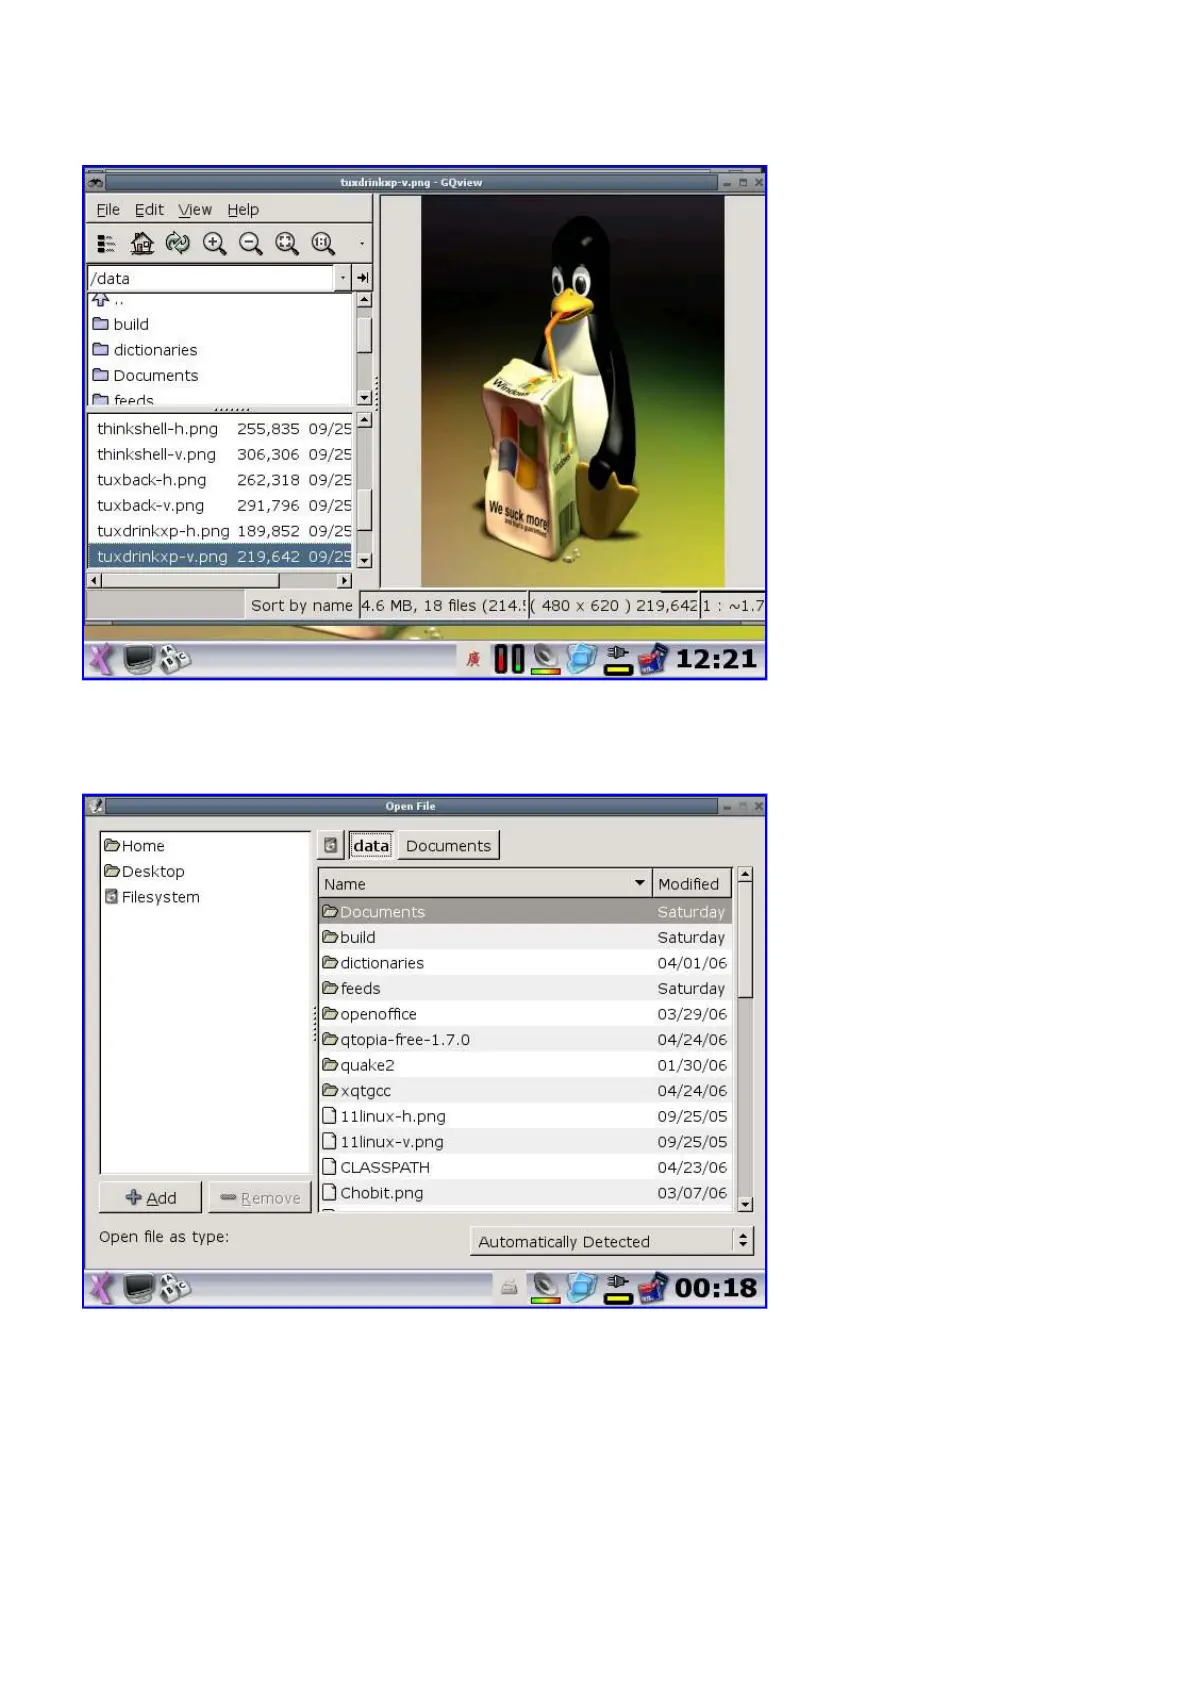
Task: Zoom in on the image in GQview
Action: click(214, 243)
